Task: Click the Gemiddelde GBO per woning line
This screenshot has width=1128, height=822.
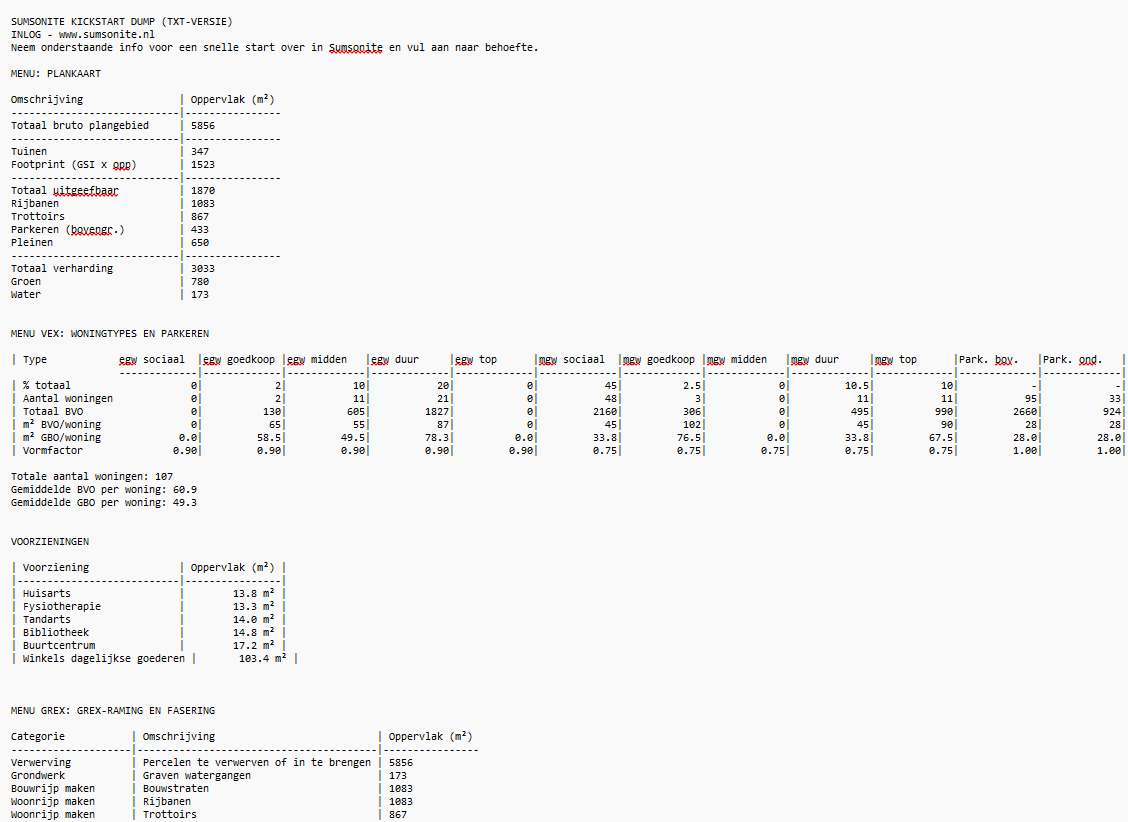Action: tap(104, 502)
